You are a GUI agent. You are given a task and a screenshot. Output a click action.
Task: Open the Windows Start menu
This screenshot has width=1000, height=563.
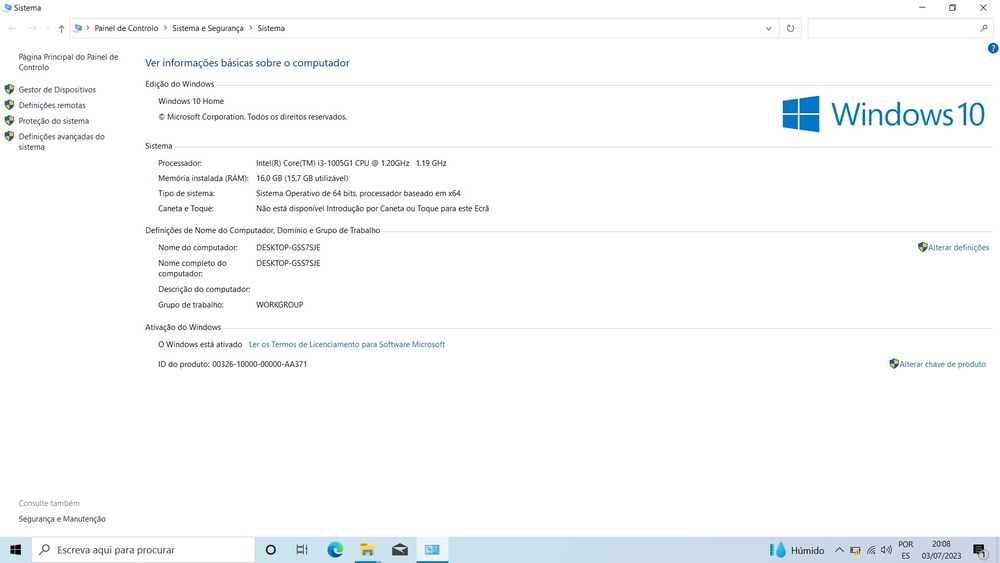click(x=15, y=550)
